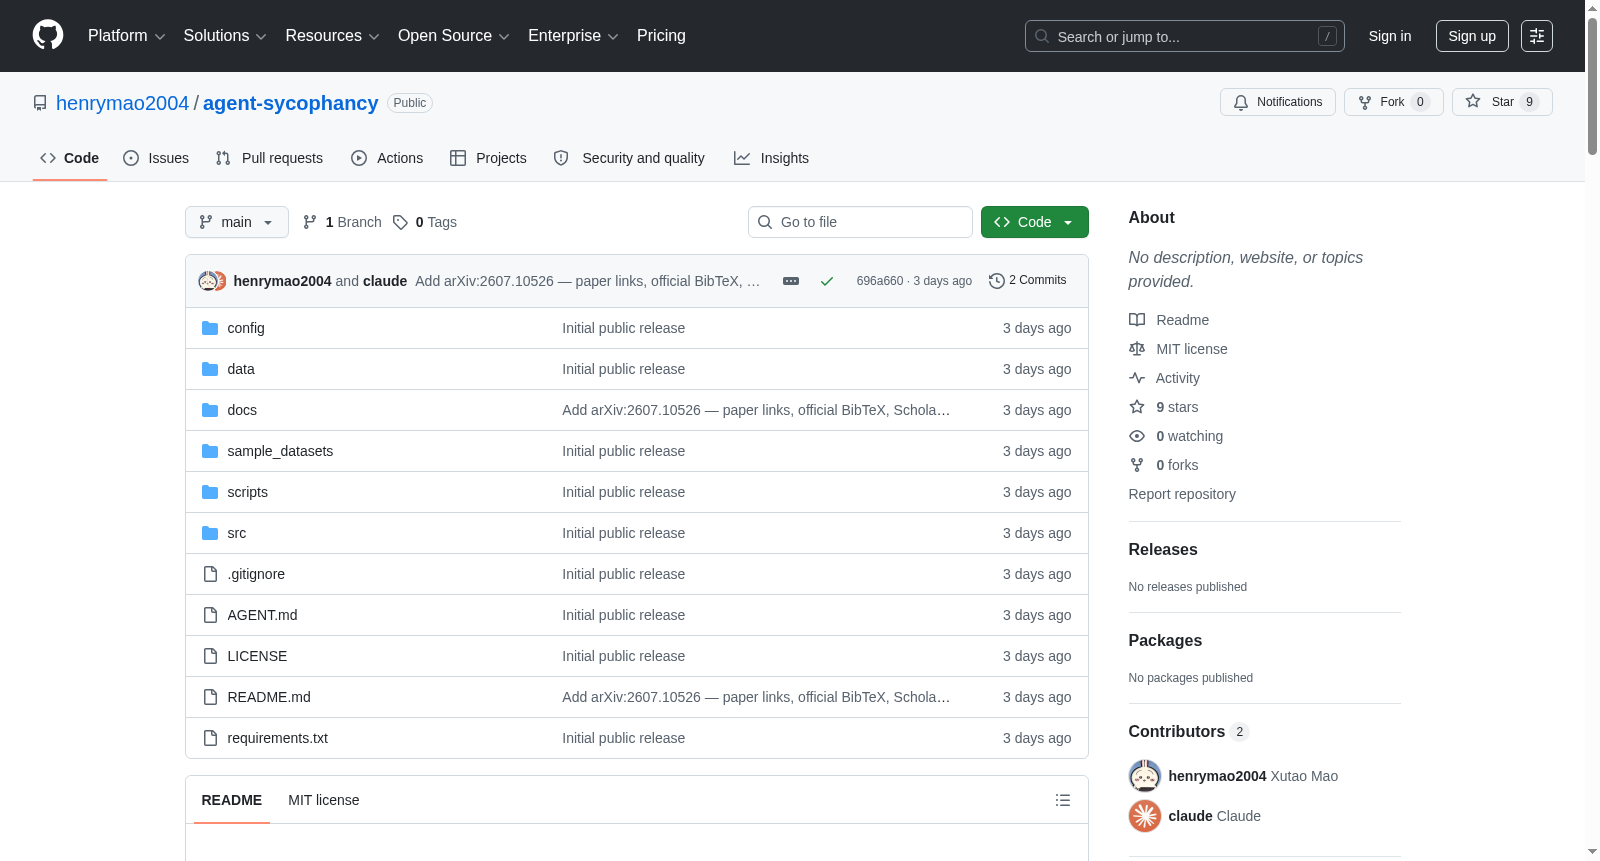
Task: Click the search magnifier in Go to file
Action: 765,222
